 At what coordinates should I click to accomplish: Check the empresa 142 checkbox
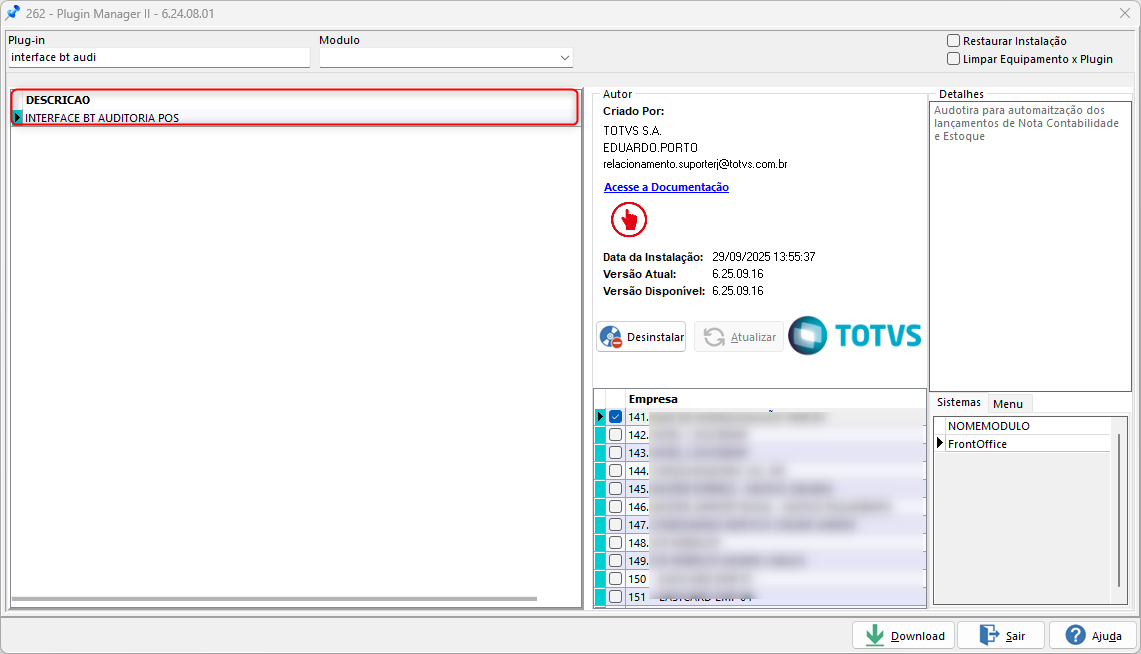click(616, 435)
